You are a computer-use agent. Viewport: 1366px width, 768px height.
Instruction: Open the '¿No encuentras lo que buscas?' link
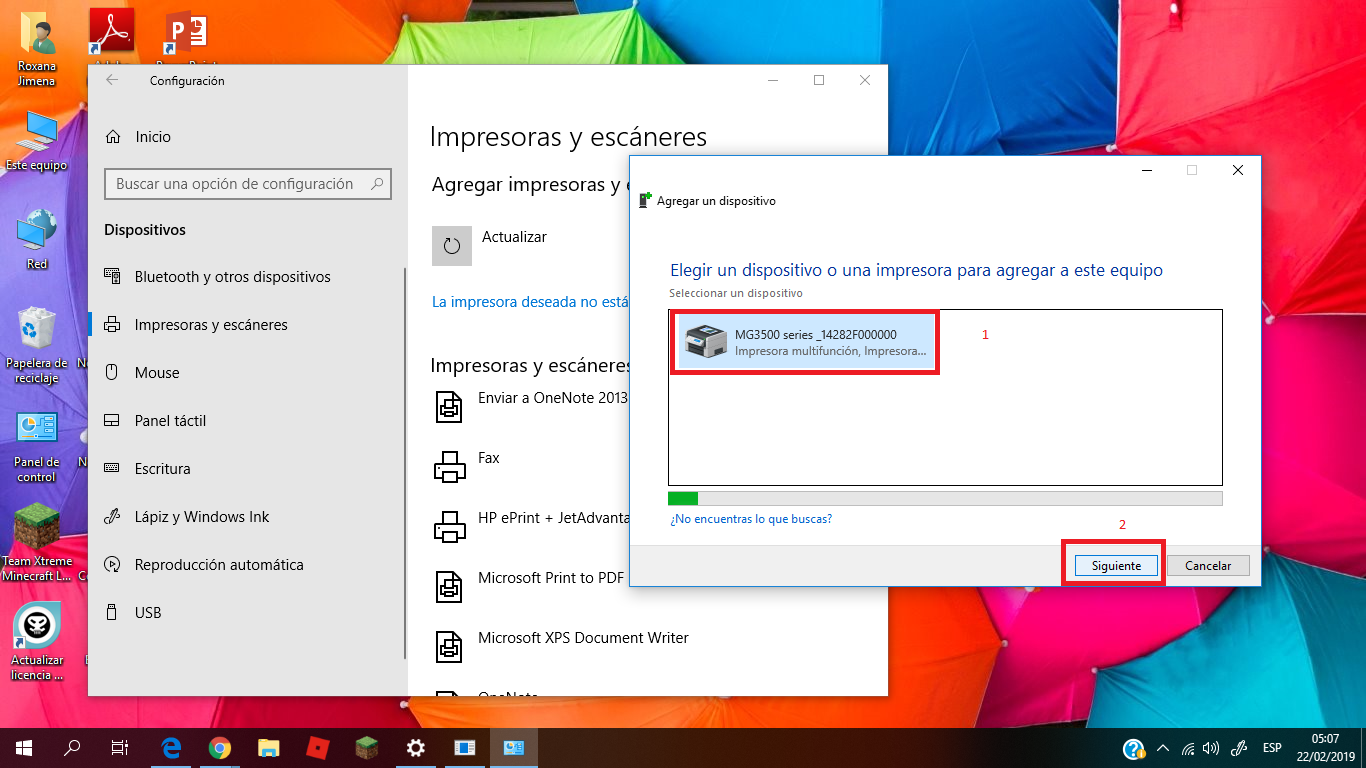coord(751,519)
